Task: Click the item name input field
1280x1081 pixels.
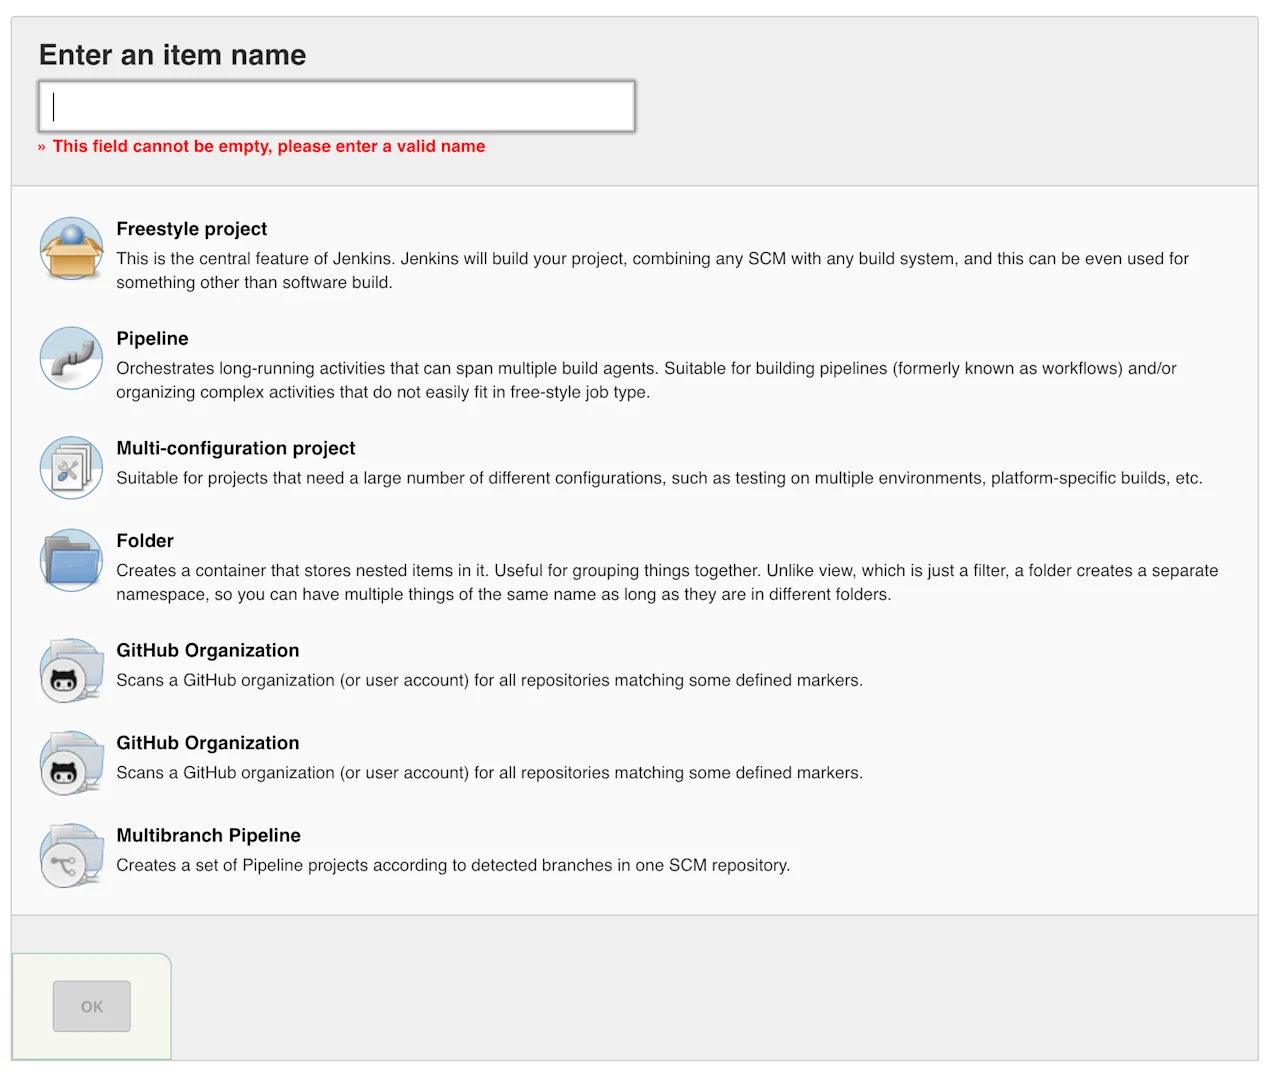Action: [x=336, y=106]
